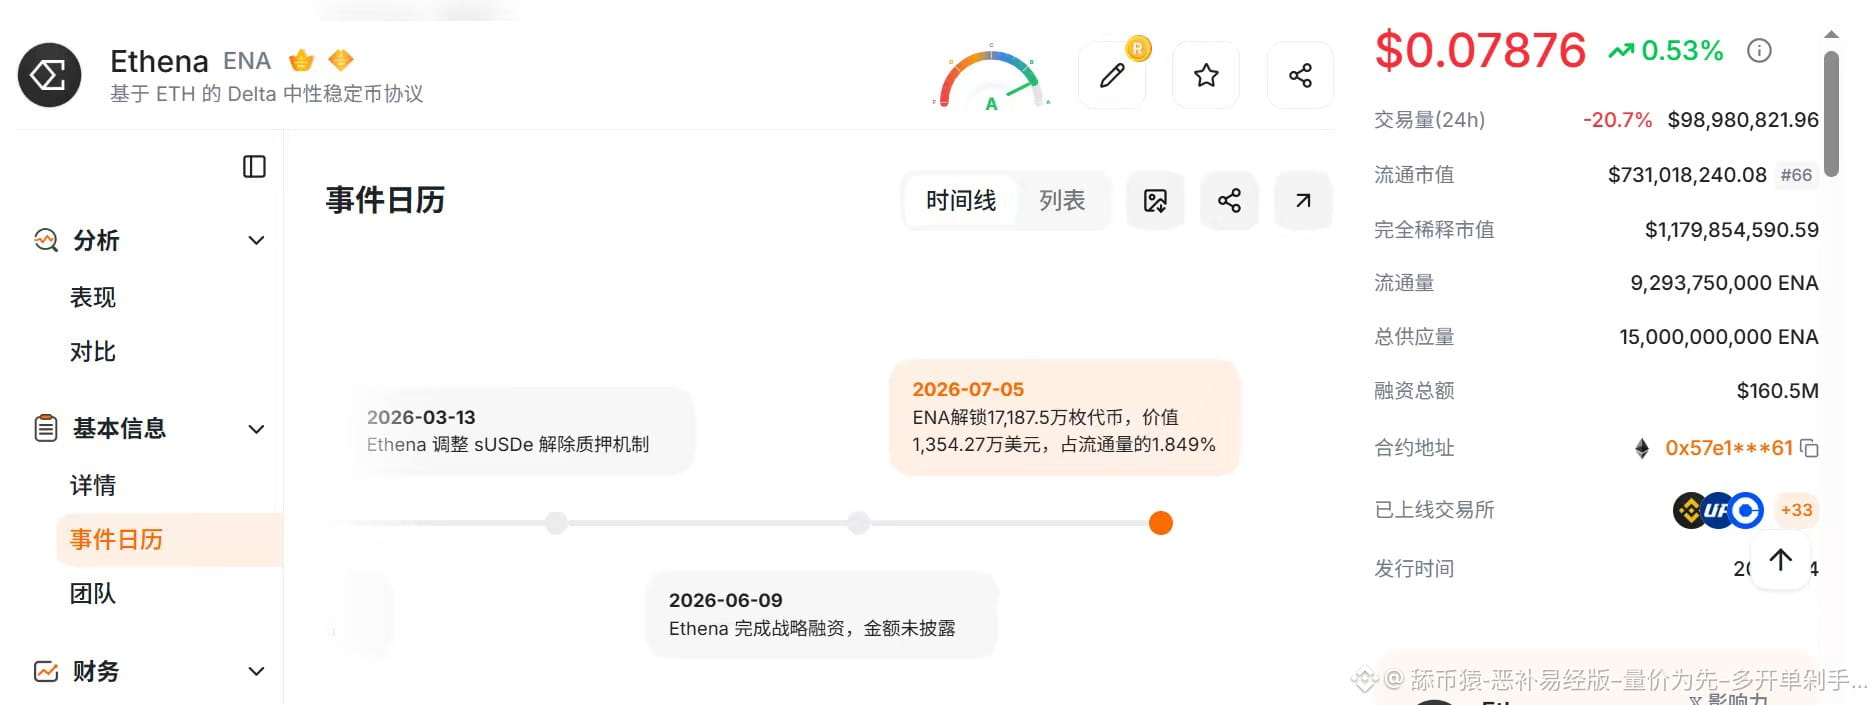This screenshot has width=1875, height=705.
Task: Open 团队 in the sidebar
Action: coord(93,593)
